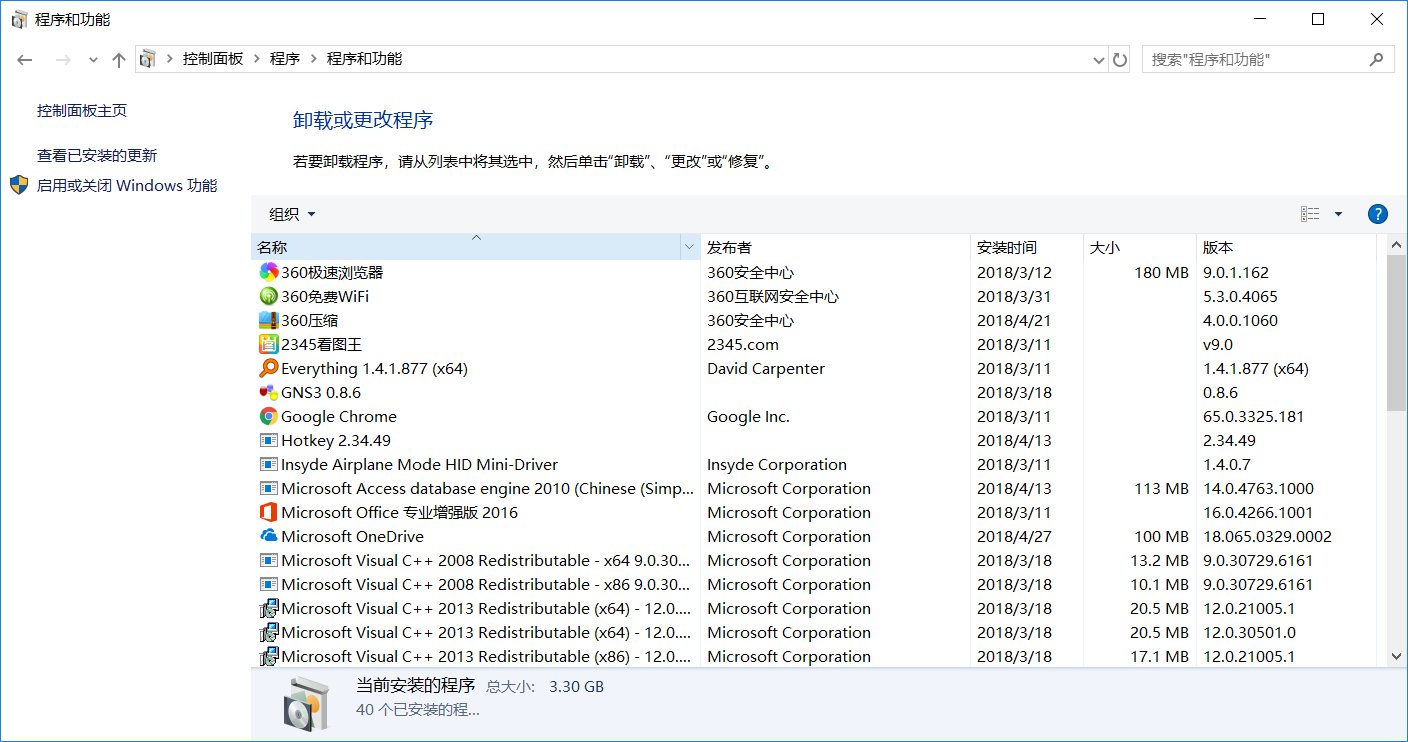This screenshot has width=1408, height=742.
Task: Open the 组织 dropdown menu
Action: pyautogui.click(x=292, y=214)
